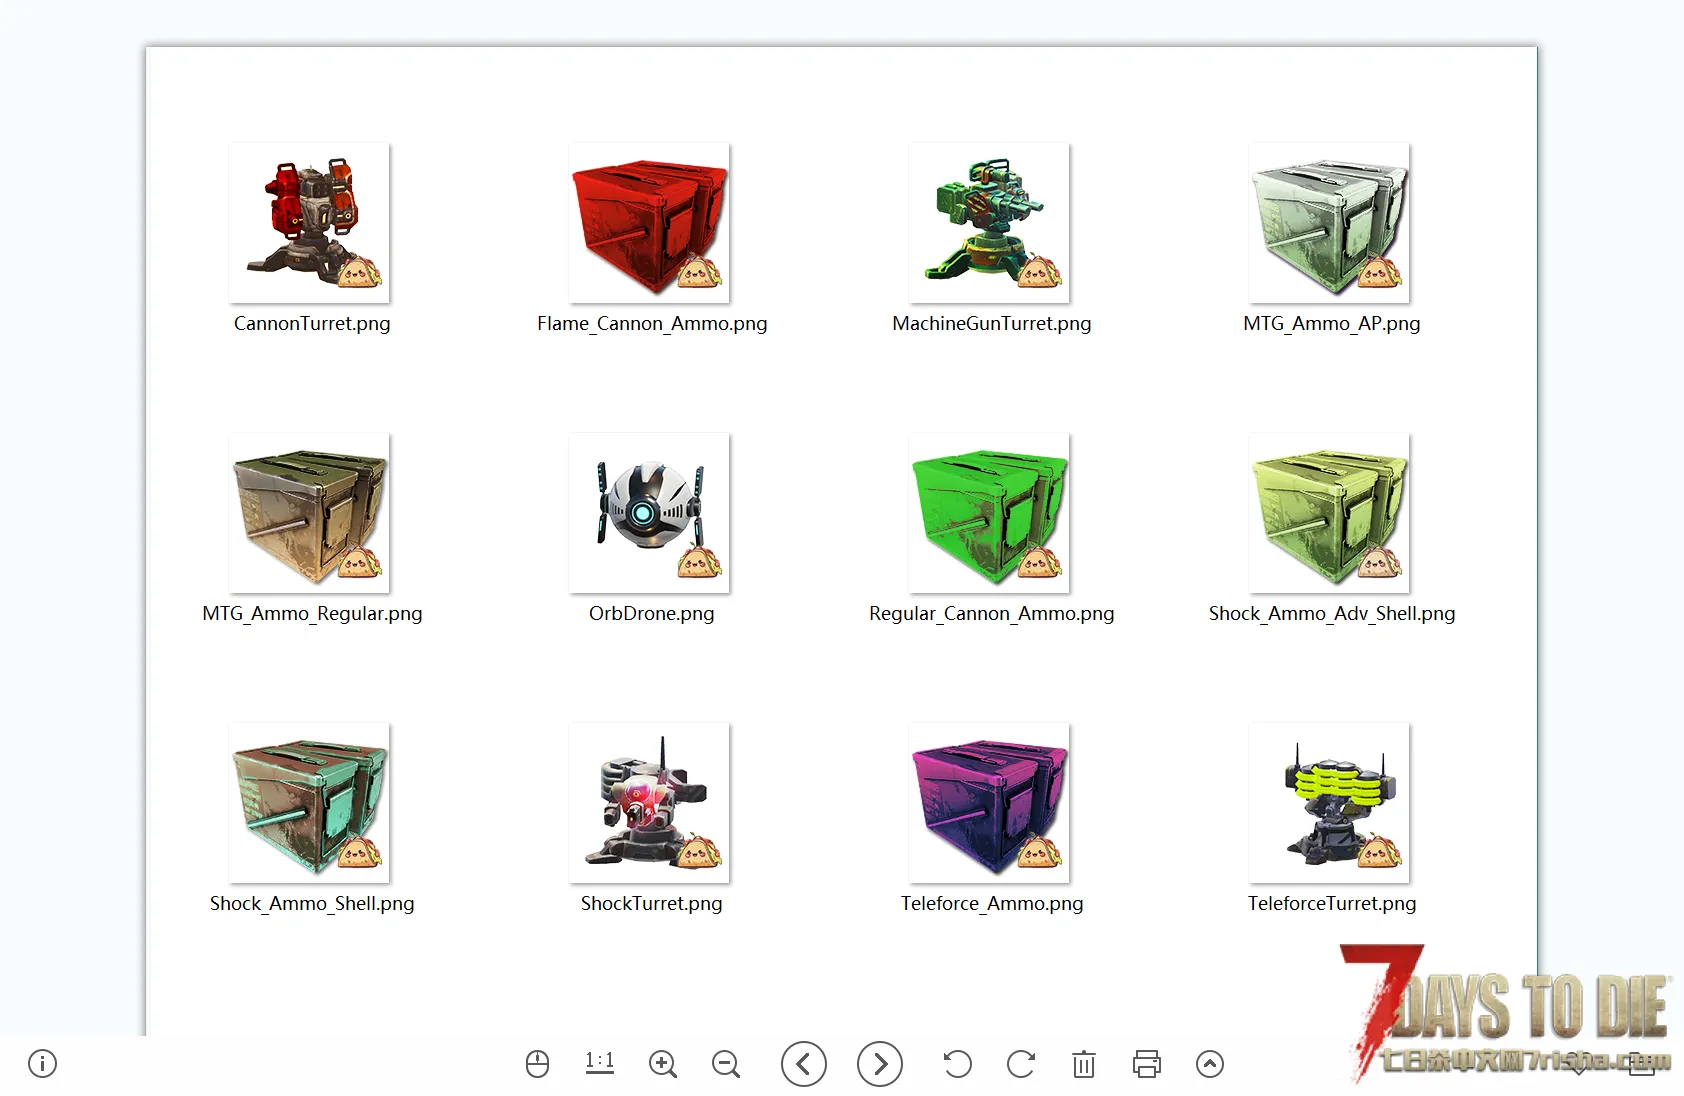Image resolution: width=1684 pixels, height=1096 pixels.
Task: Select the grey MTG_Ammo_AP box thumbnail
Action: [1330, 223]
